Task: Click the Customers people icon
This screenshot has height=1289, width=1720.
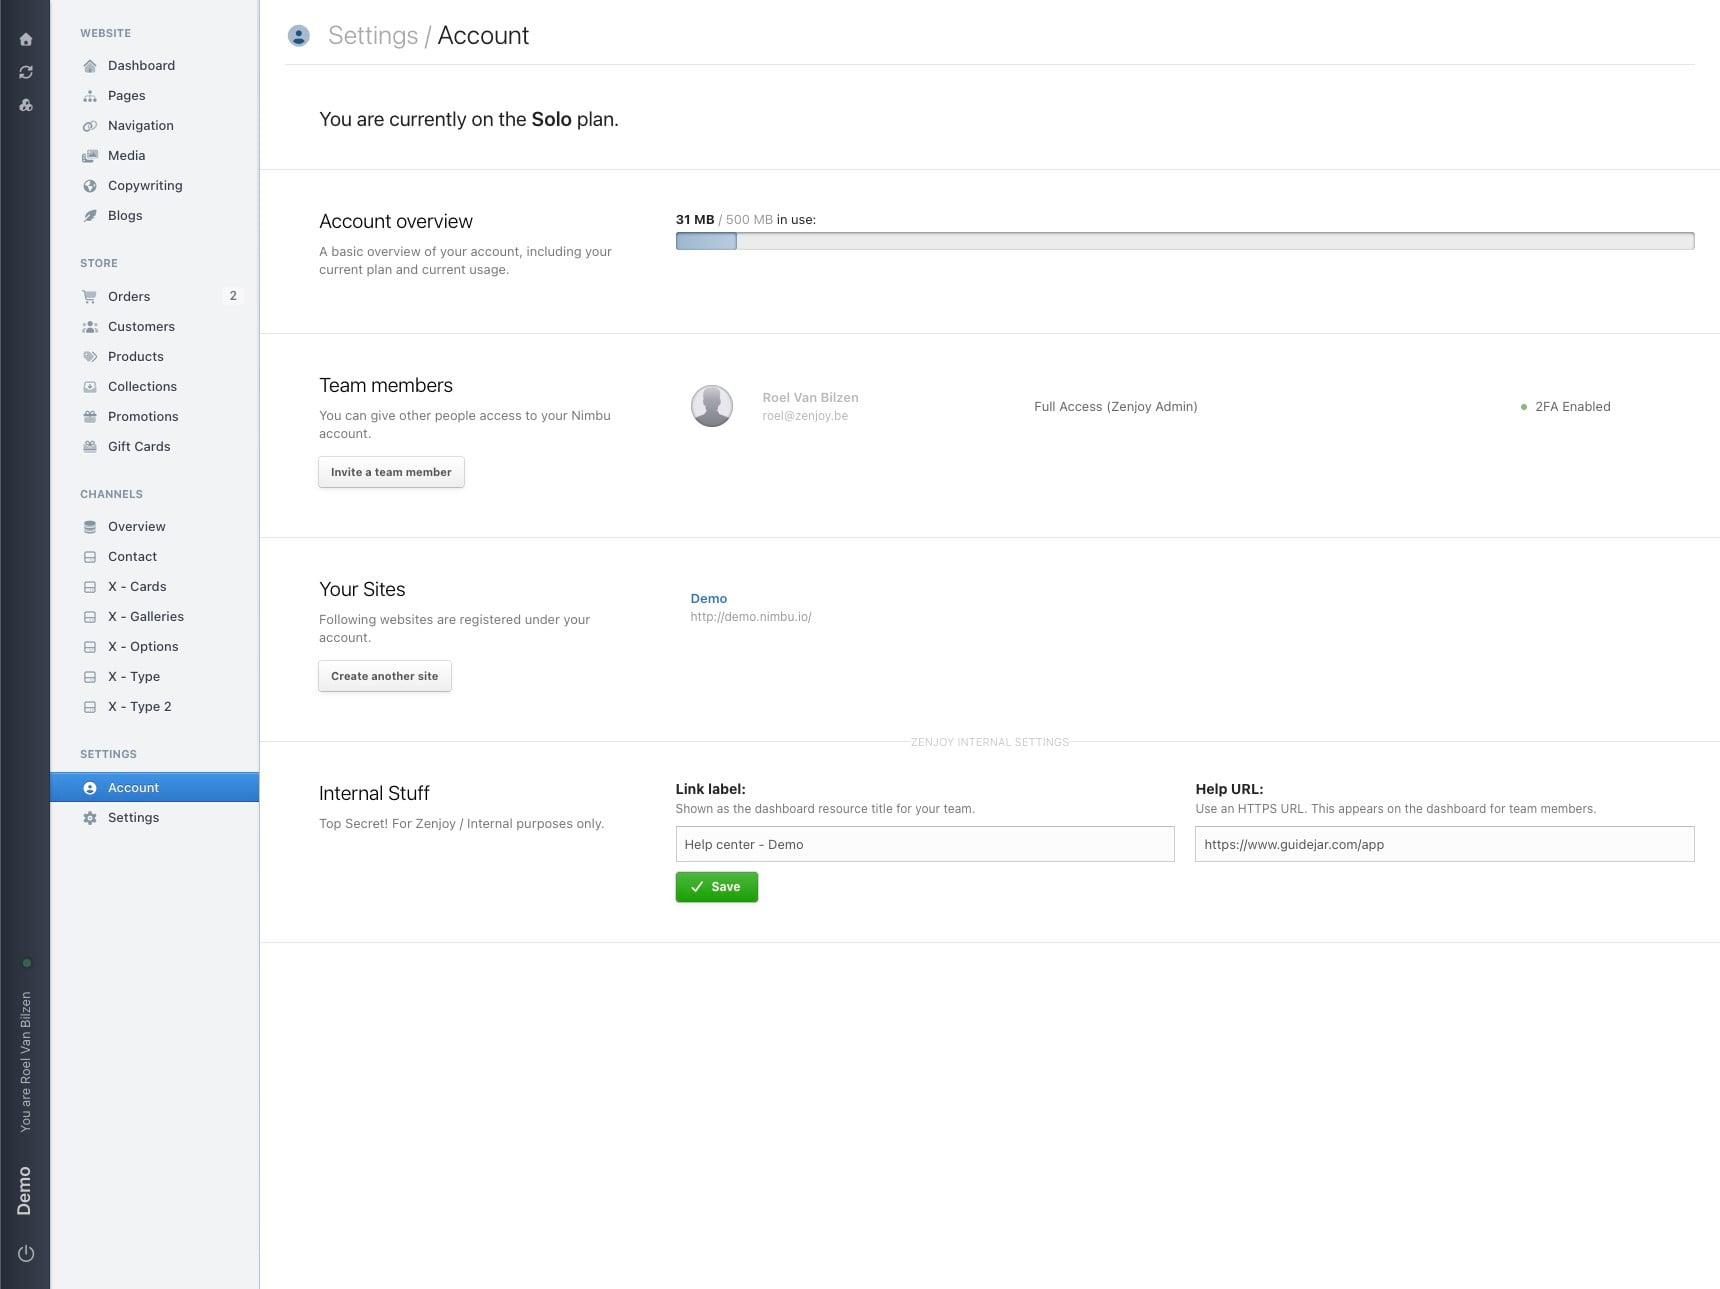Action: (x=90, y=327)
